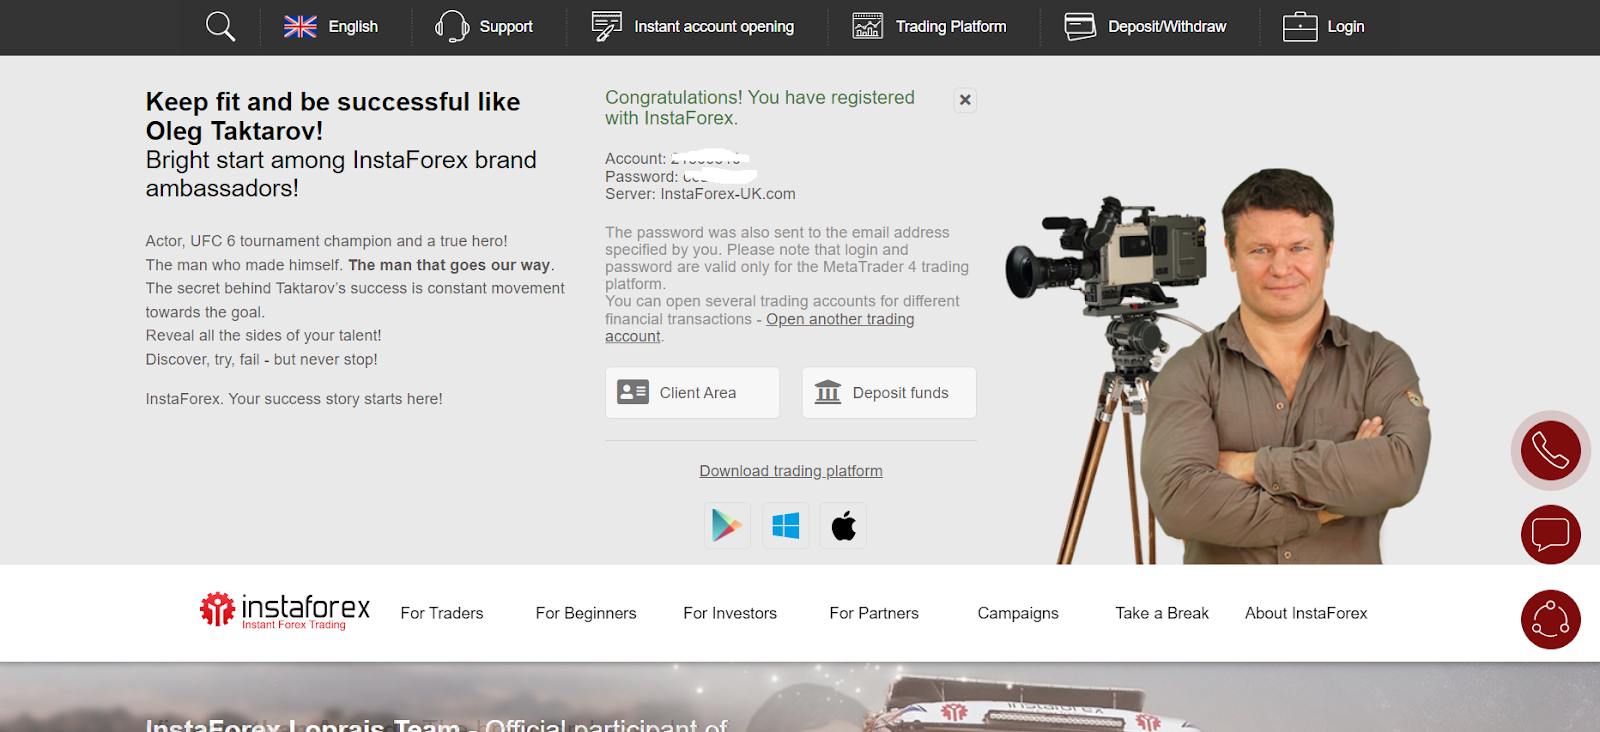
Task: Open the For Partners menu
Action: [874, 613]
